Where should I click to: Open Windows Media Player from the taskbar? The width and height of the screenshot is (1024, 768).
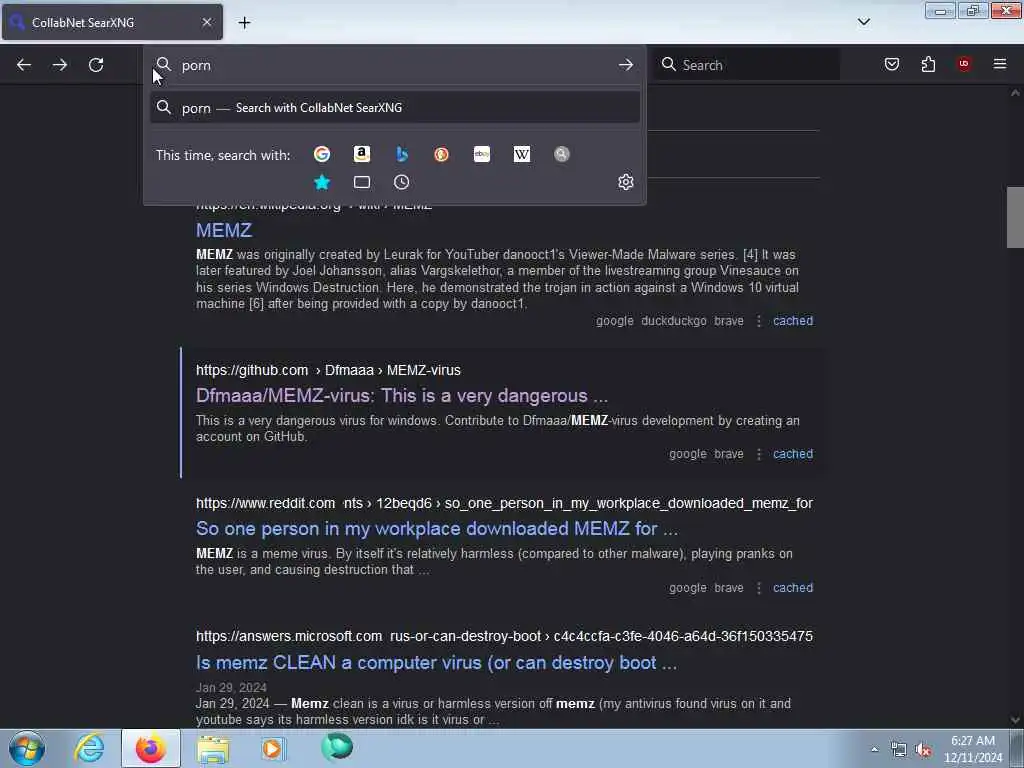coord(273,748)
